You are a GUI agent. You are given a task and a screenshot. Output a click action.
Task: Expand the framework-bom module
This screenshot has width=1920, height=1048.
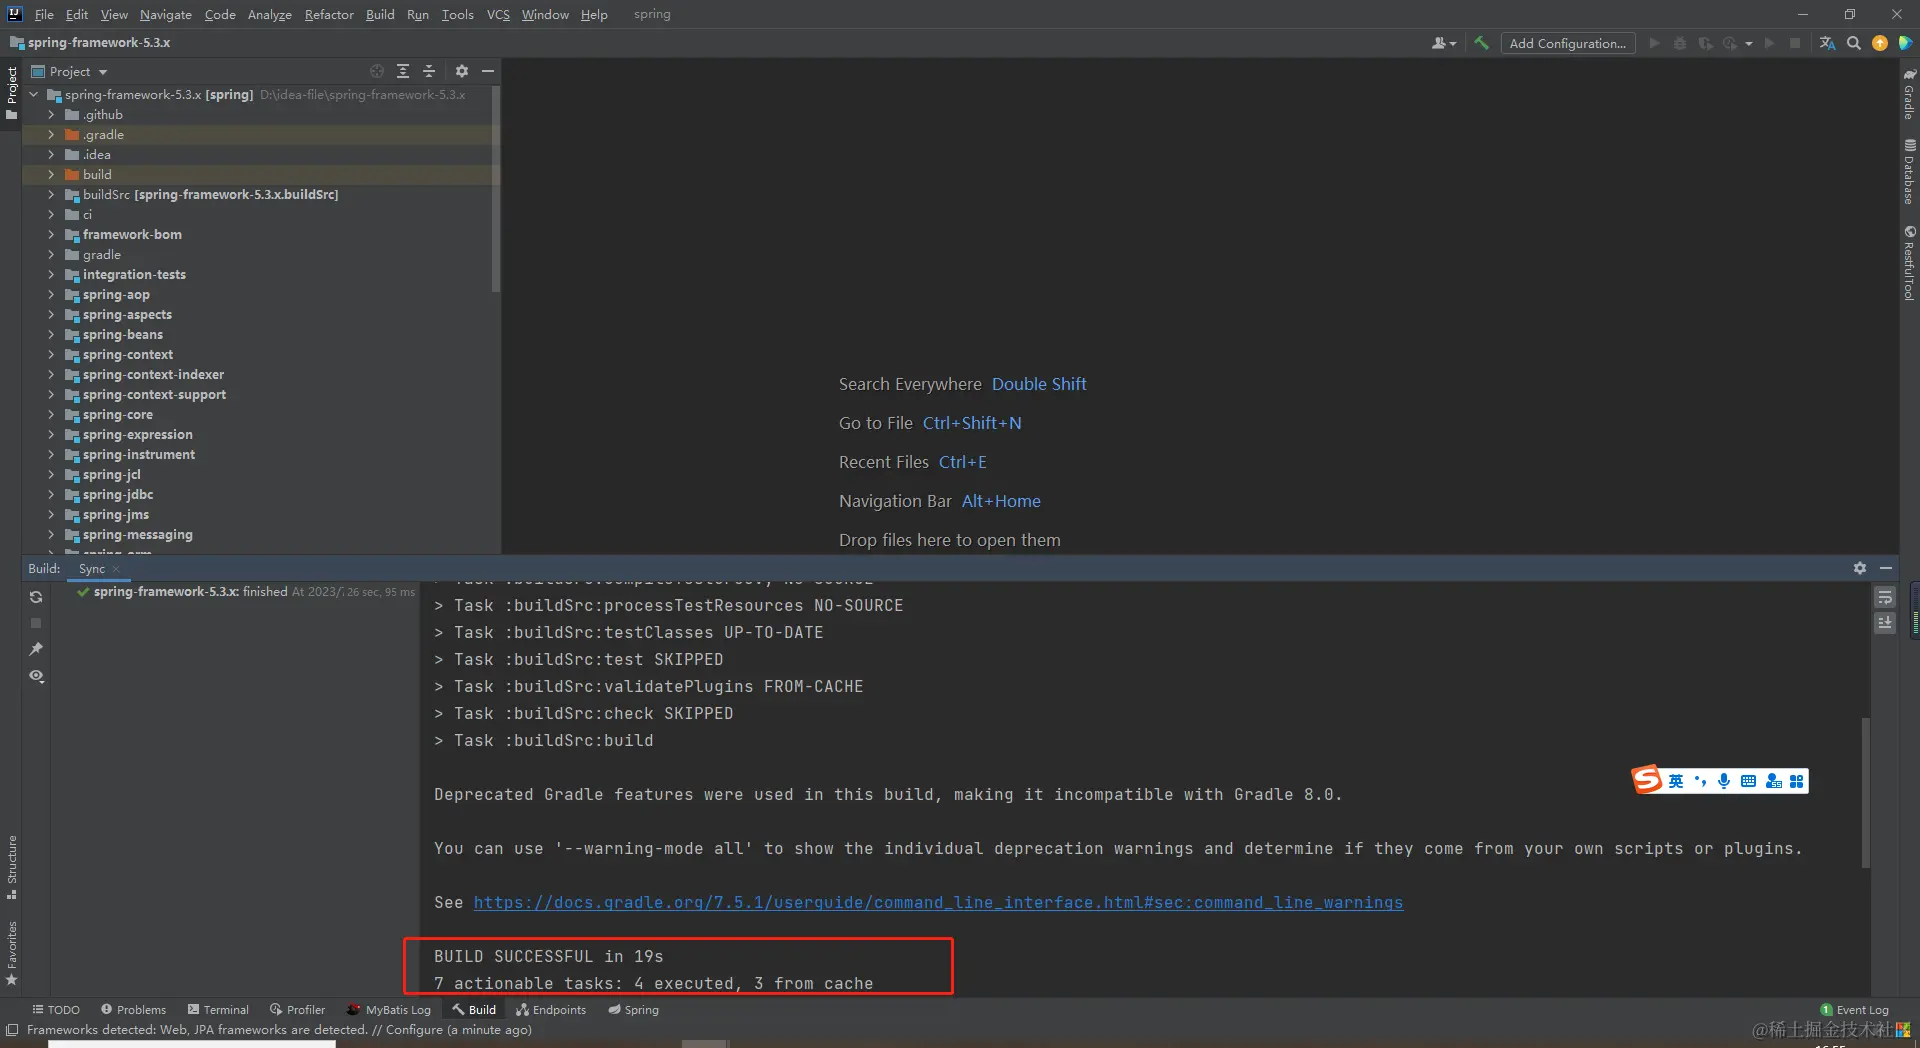click(51, 234)
